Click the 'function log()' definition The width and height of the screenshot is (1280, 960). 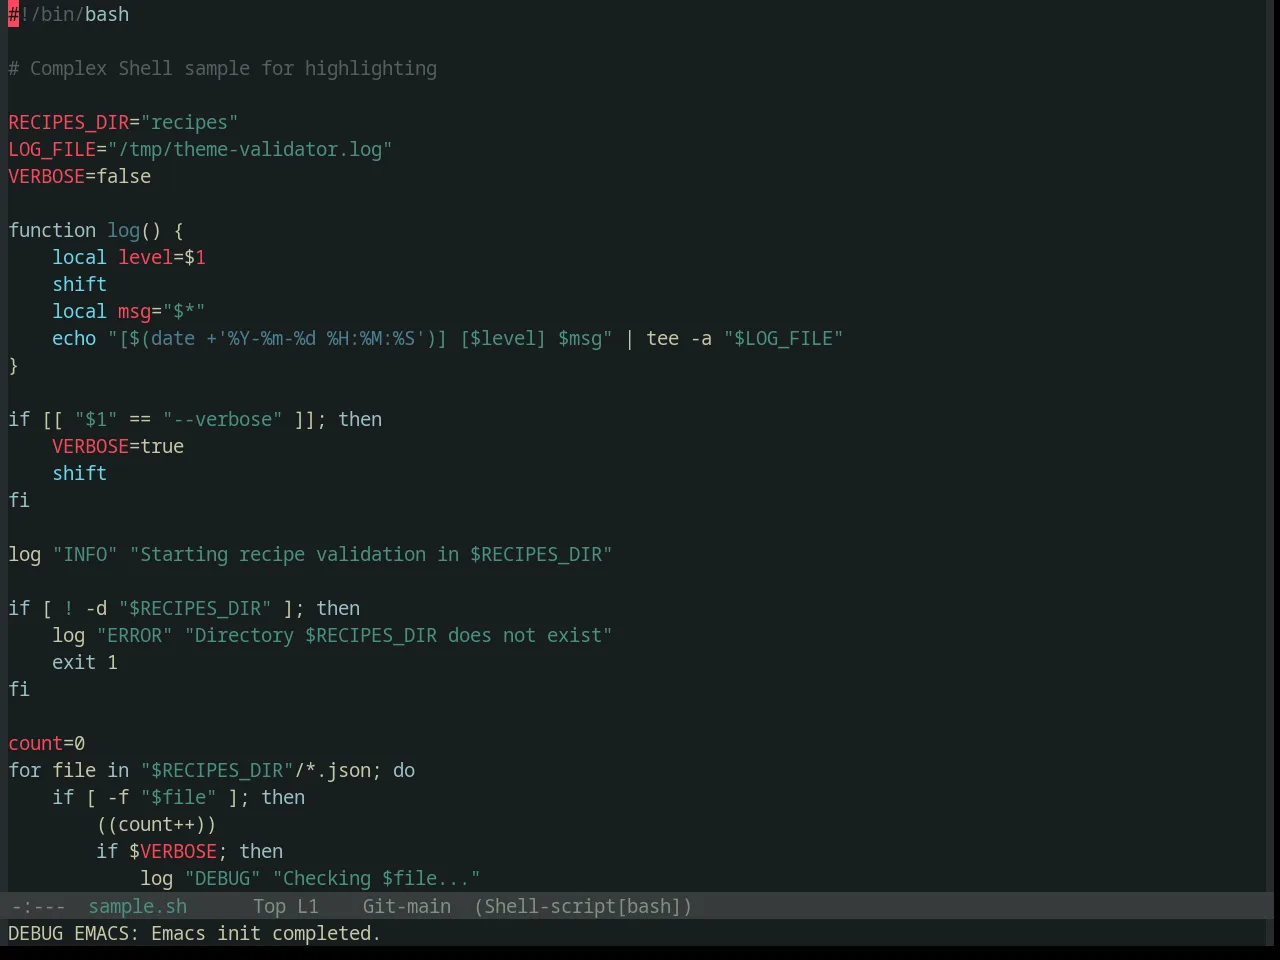coord(96,230)
